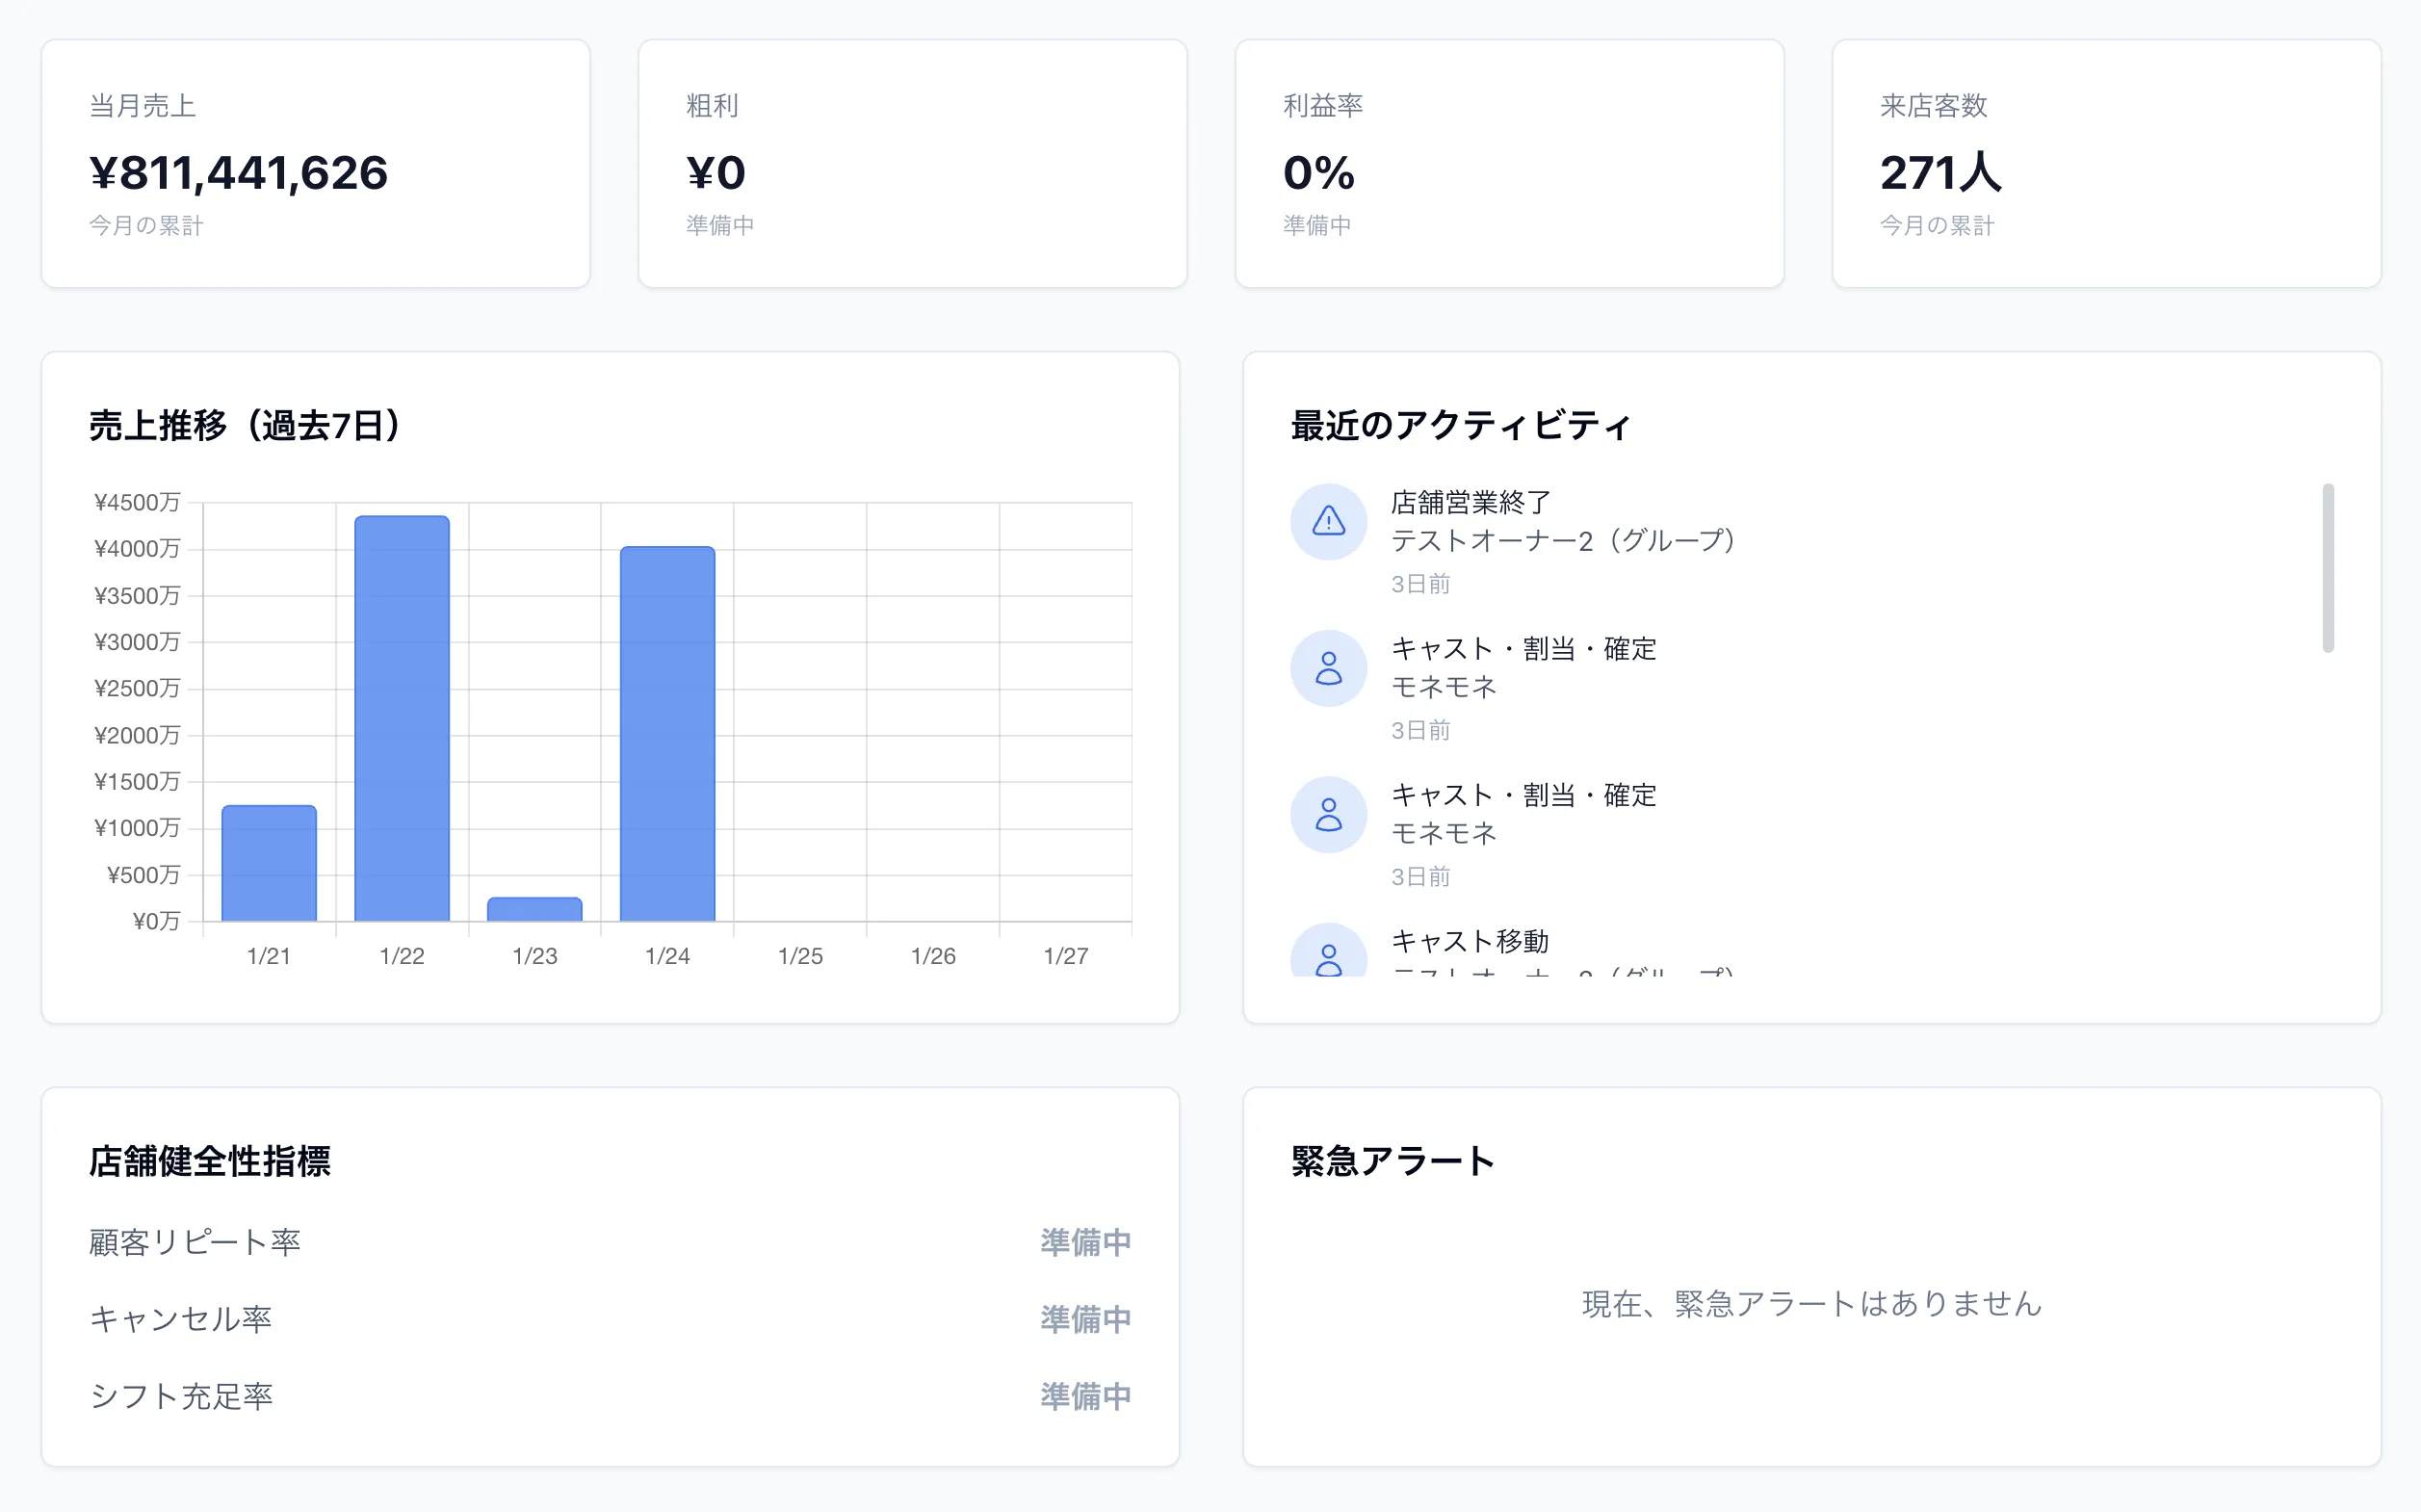Click the first キャスト・割当・確定 user icon
The image size is (2421, 1512).
[x=1328, y=668]
